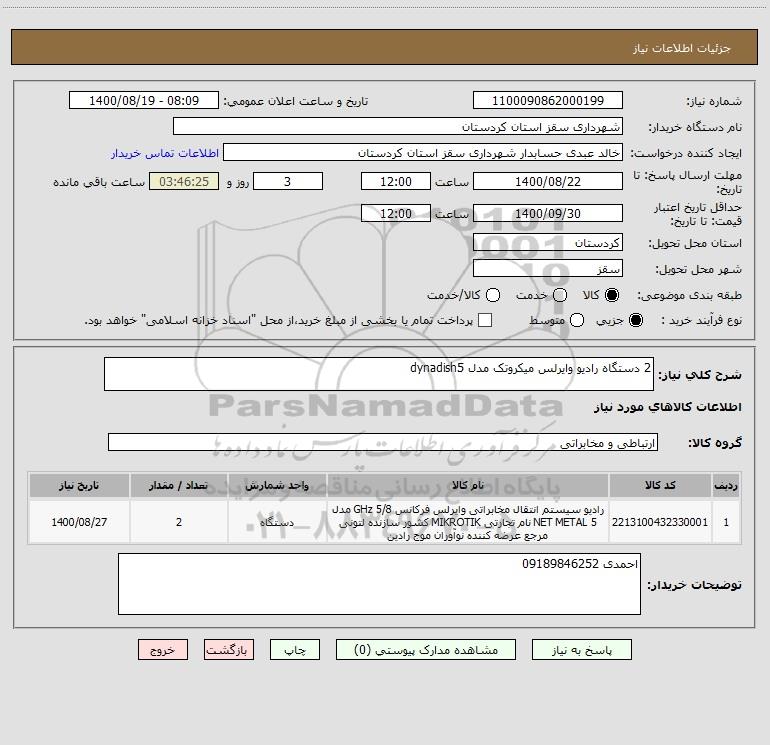The image size is (770, 745).
Task: Click the جزئیات اطلاعات نیاز header title
Action: pyautogui.click(x=682, y=48)
